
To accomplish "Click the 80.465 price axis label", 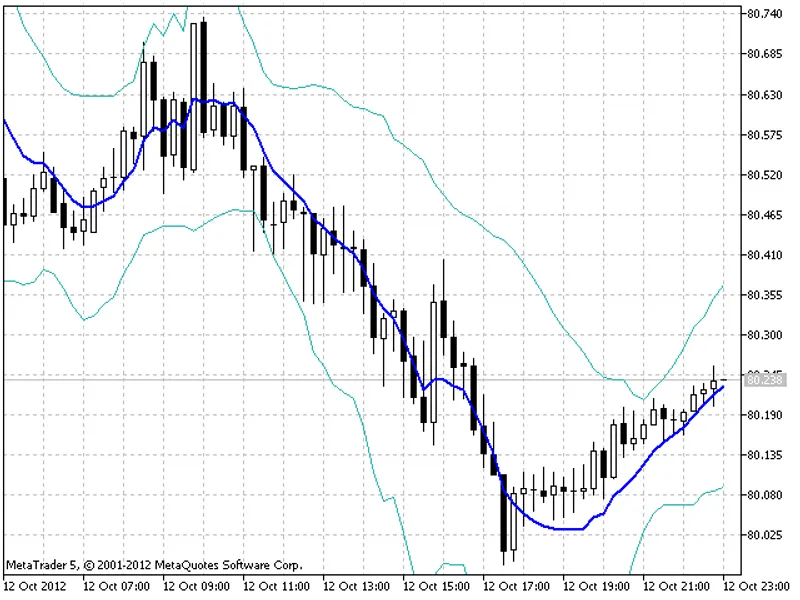I will (x=764, y=215).
